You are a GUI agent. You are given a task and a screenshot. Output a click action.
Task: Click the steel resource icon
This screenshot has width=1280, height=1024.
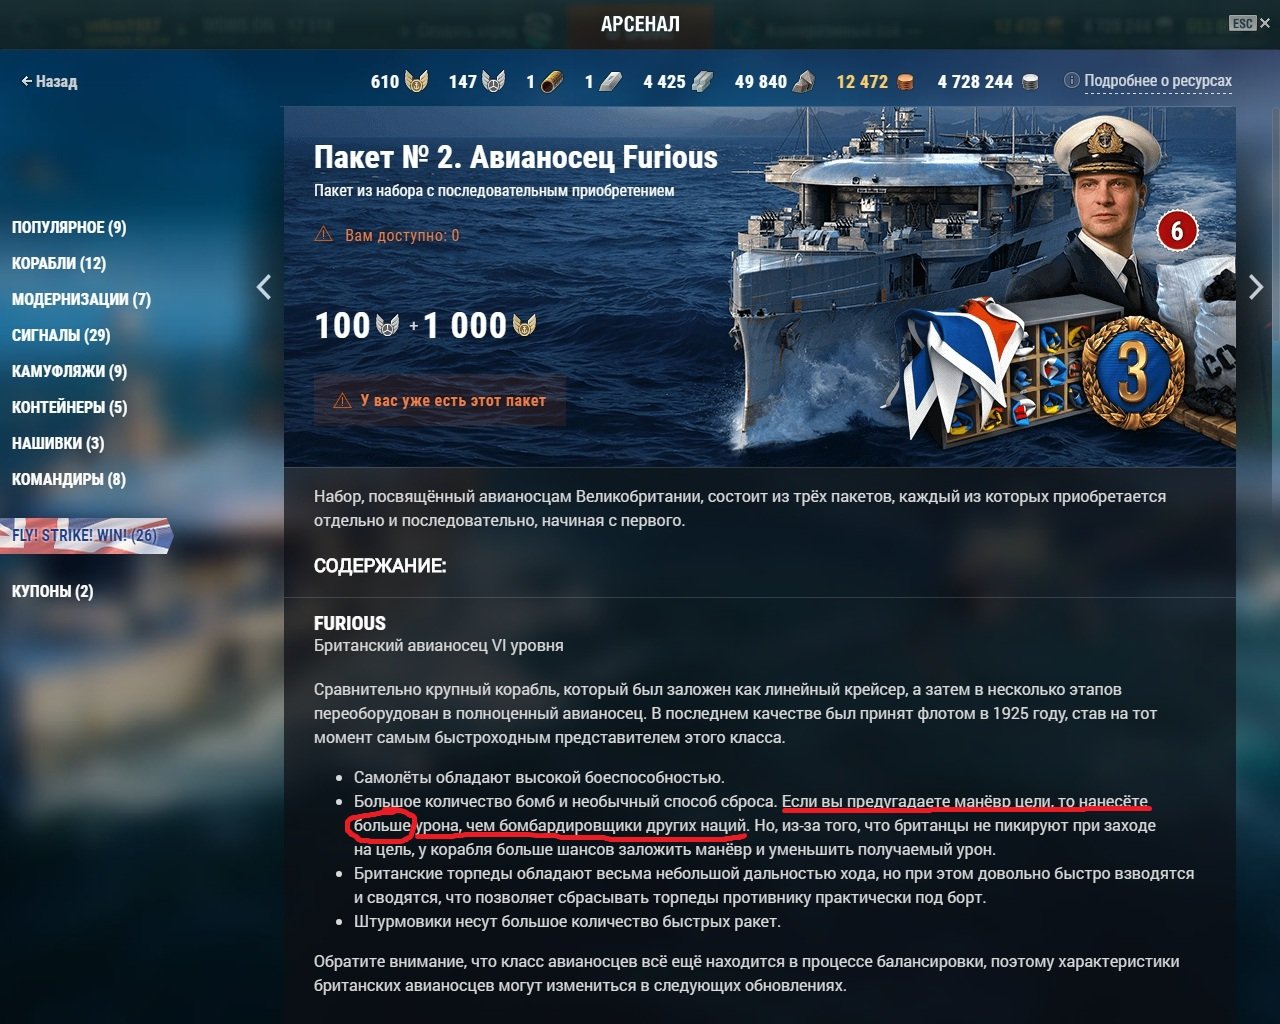tap(703, 82)
